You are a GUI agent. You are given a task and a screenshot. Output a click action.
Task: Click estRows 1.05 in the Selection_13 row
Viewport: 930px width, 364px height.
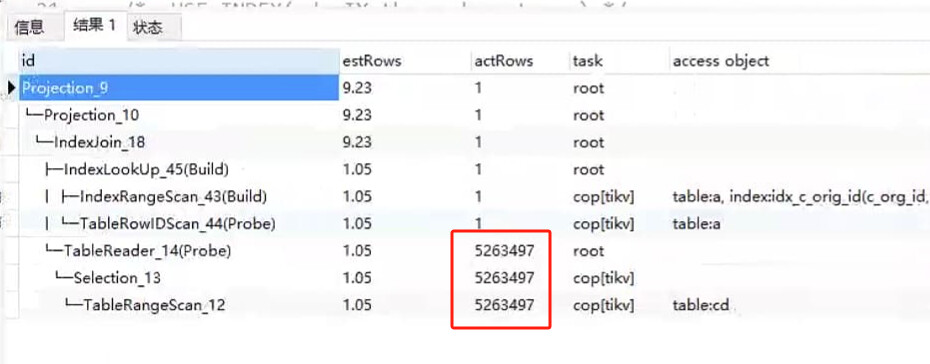click(x=357, y=277)
